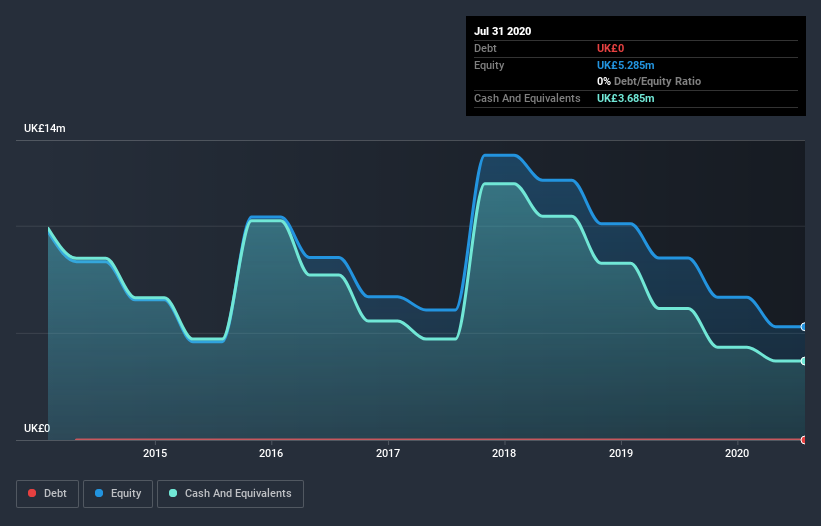Click the 2016 axis label
Image resolution: width=821 pixels, height=526 pixels.
pos(271,453)
